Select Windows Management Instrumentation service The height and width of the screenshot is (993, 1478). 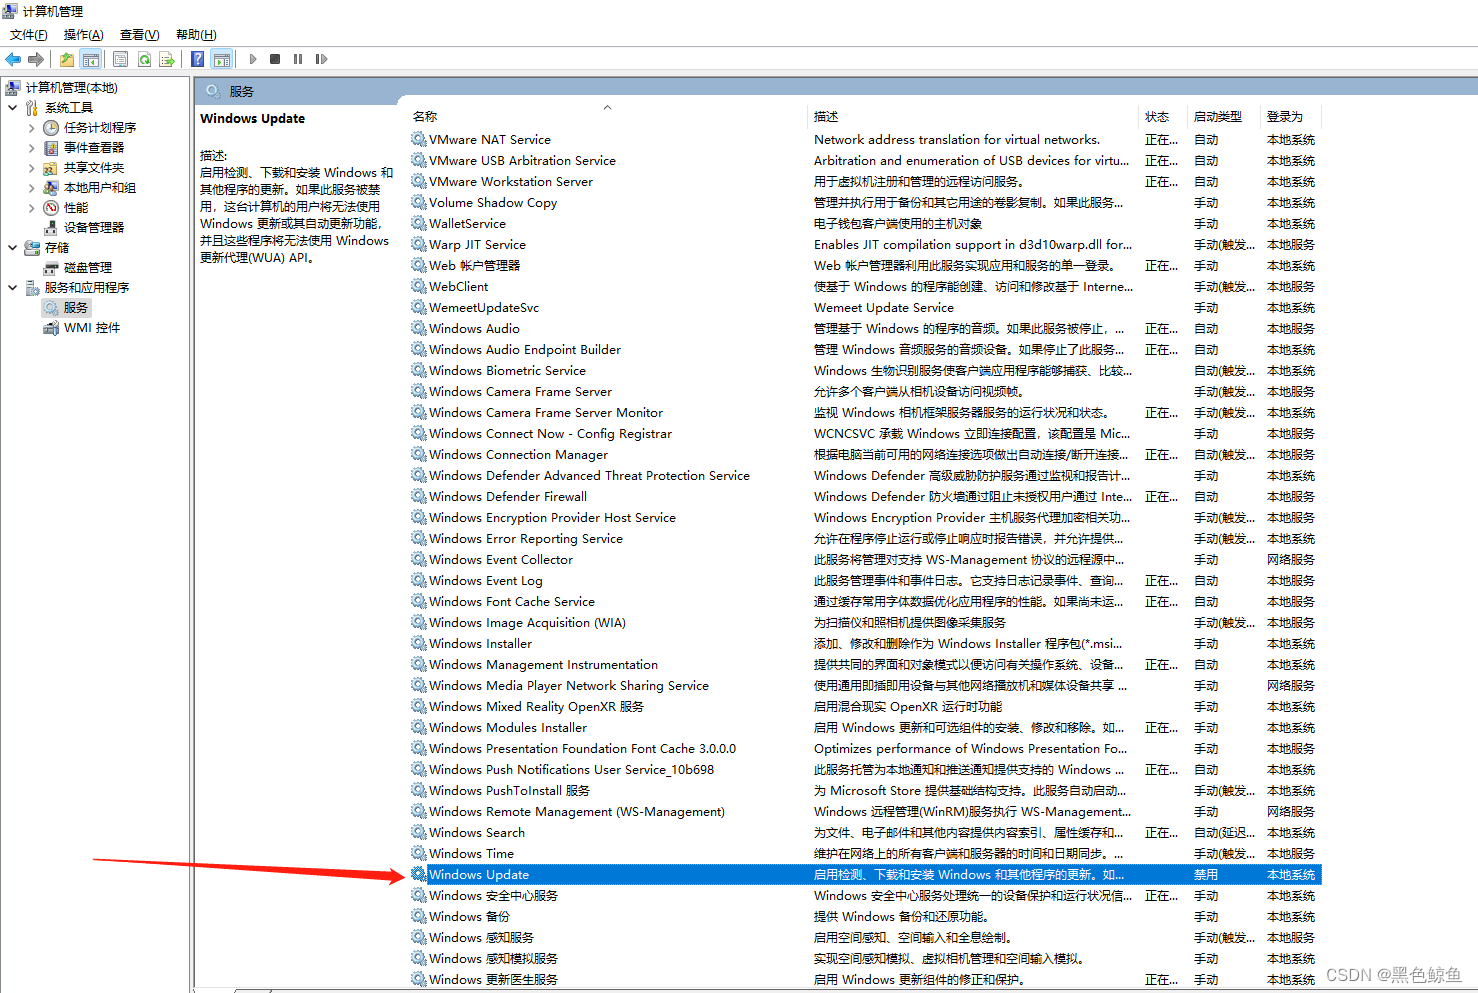pos(865,665)
